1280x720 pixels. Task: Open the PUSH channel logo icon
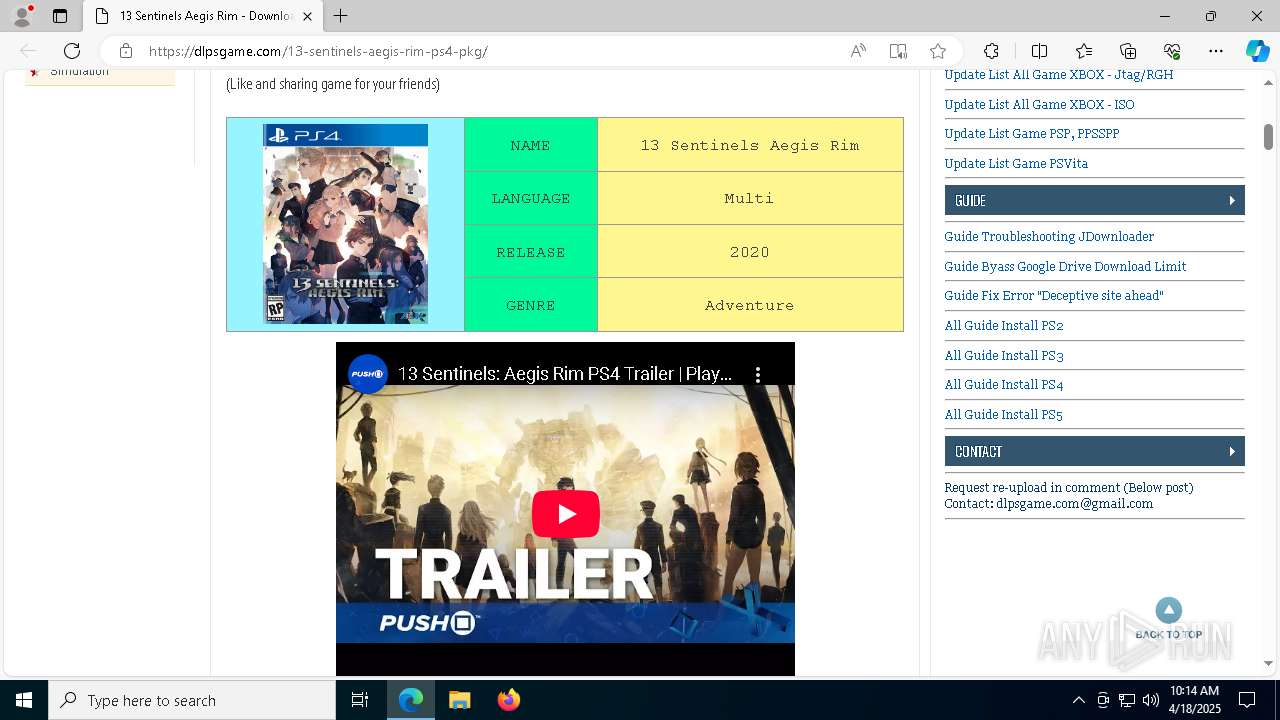[x=367, y=375]
